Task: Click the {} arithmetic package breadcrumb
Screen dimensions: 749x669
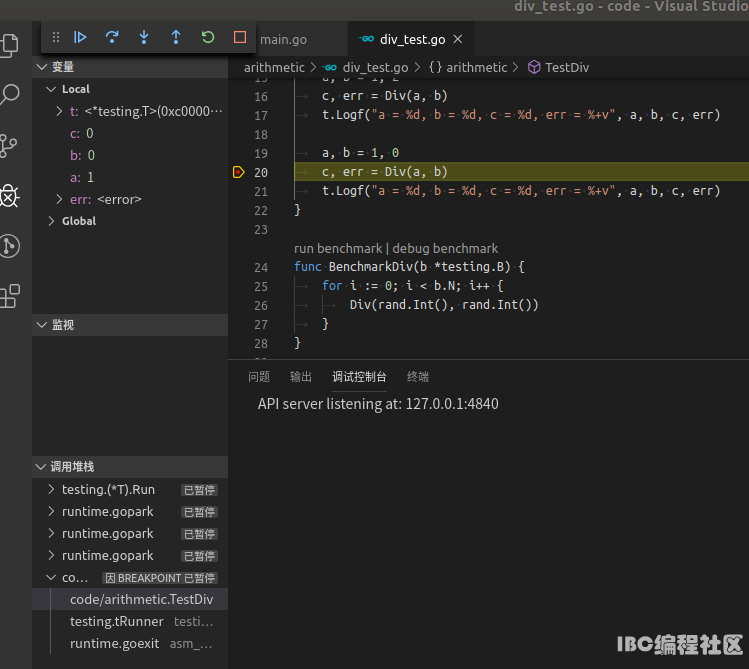Action: point(468,67)
